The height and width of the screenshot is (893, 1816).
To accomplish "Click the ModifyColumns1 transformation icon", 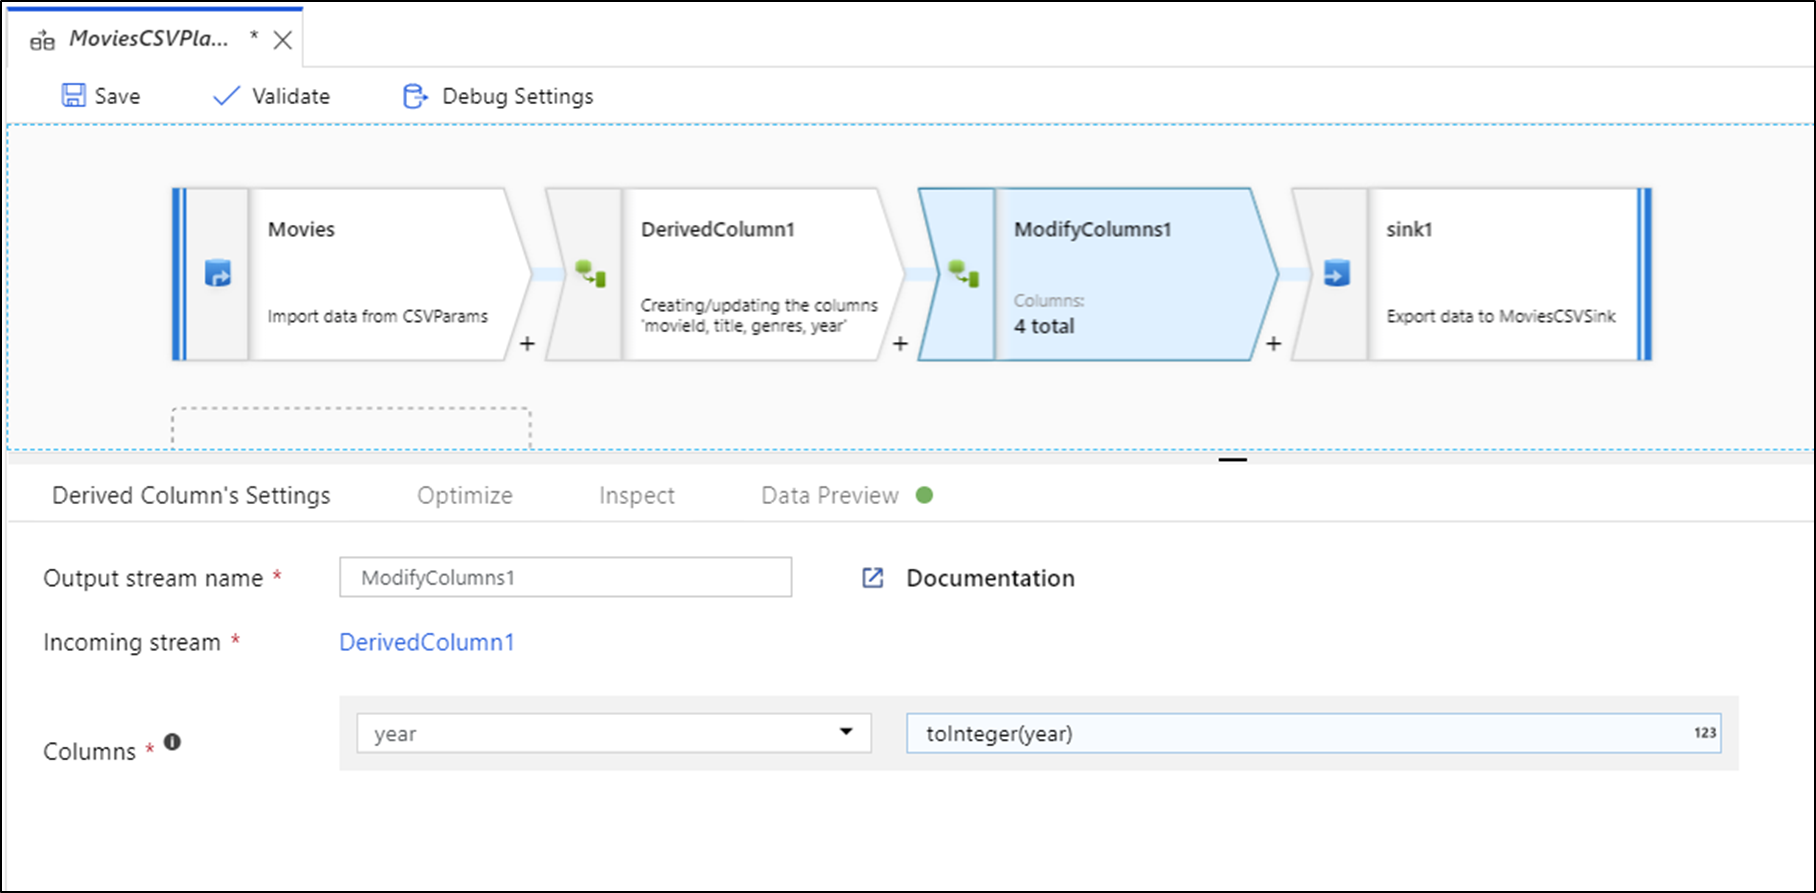I will 963,273.
